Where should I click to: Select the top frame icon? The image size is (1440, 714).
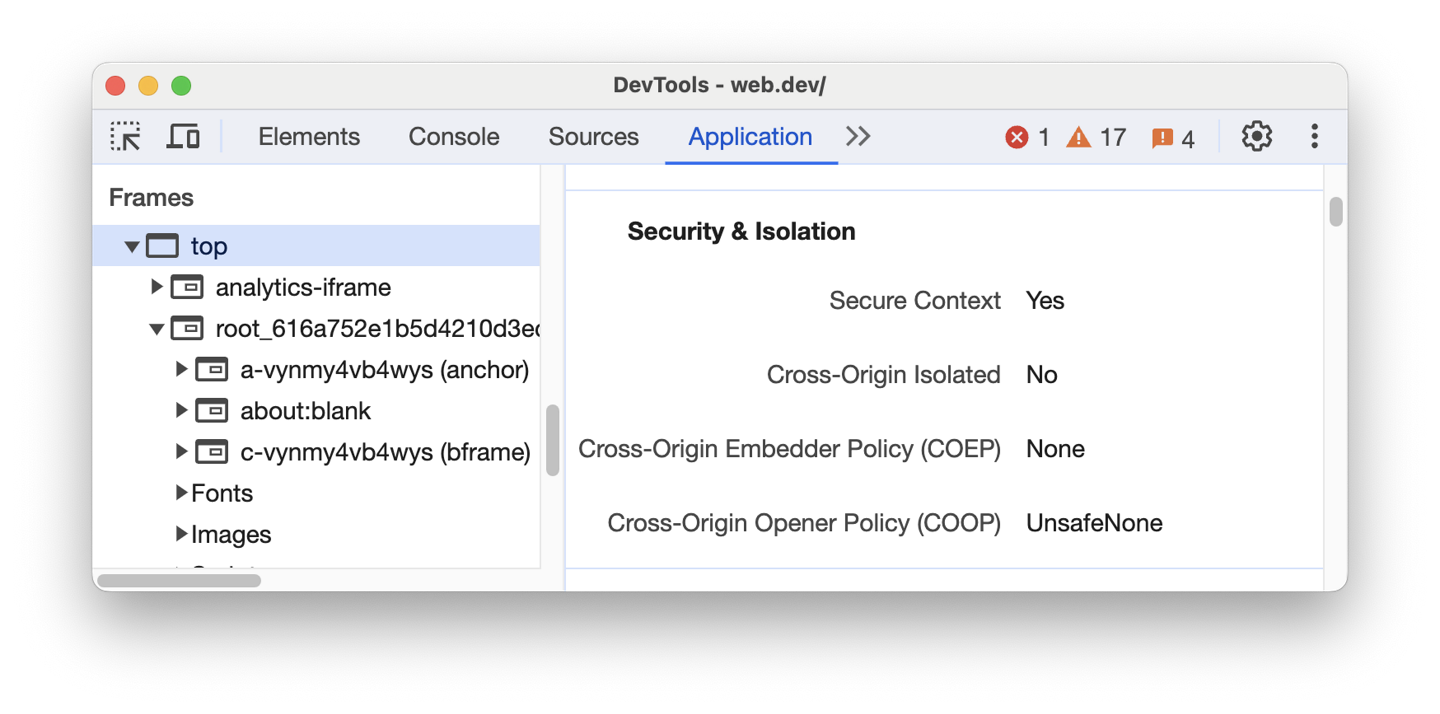pyautogui.click(x=162, y=245)
